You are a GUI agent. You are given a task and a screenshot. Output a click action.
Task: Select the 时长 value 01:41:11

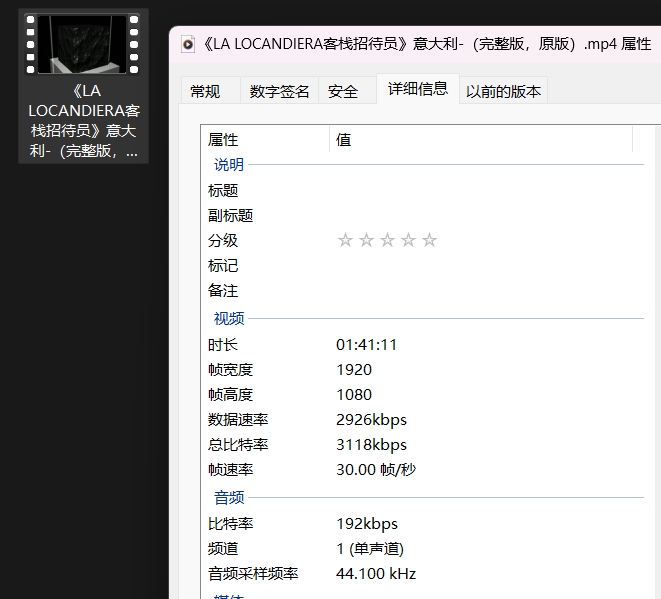(366, 345)
